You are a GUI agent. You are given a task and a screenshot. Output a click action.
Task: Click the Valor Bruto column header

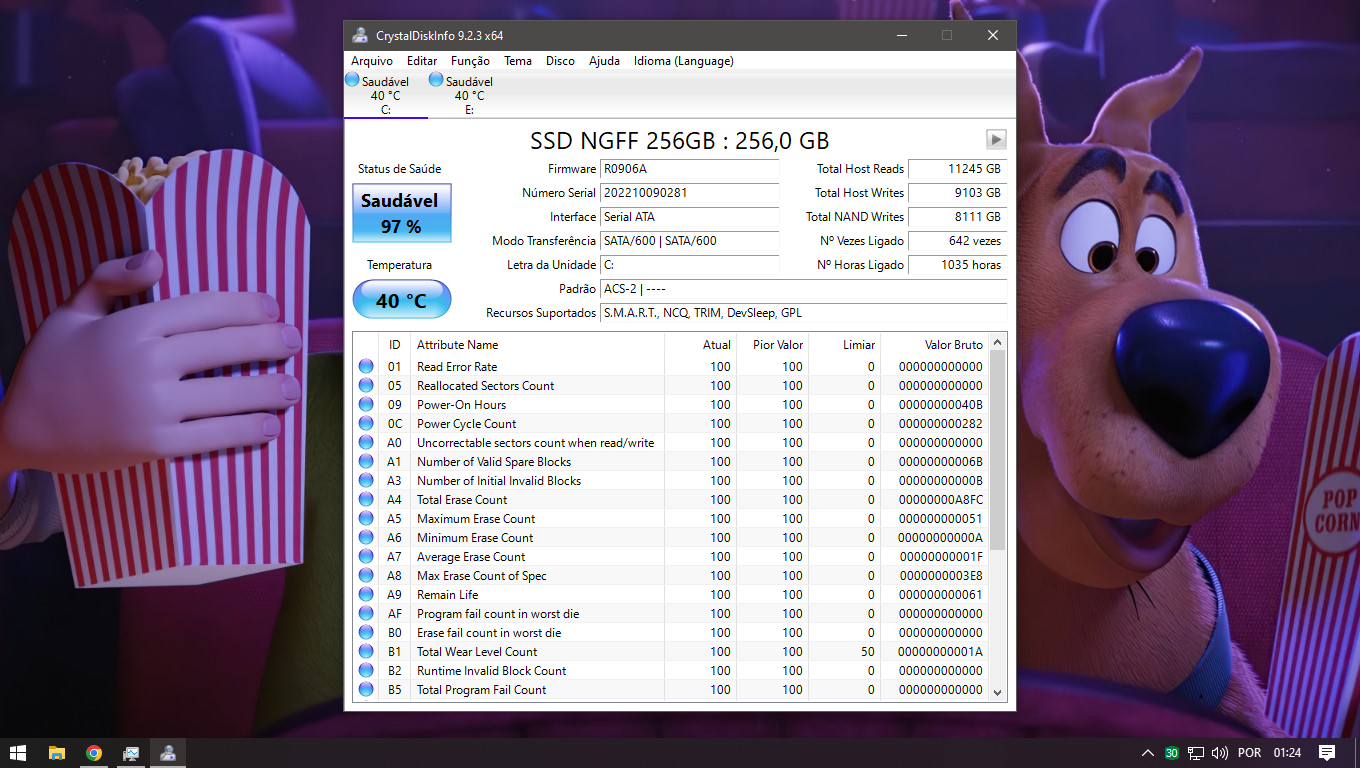(934, 345)
